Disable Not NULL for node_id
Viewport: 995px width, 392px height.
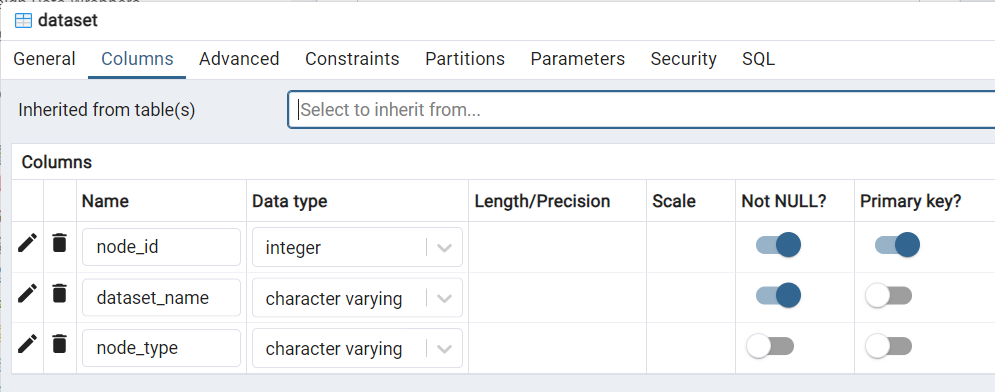[x=778, y=245]
